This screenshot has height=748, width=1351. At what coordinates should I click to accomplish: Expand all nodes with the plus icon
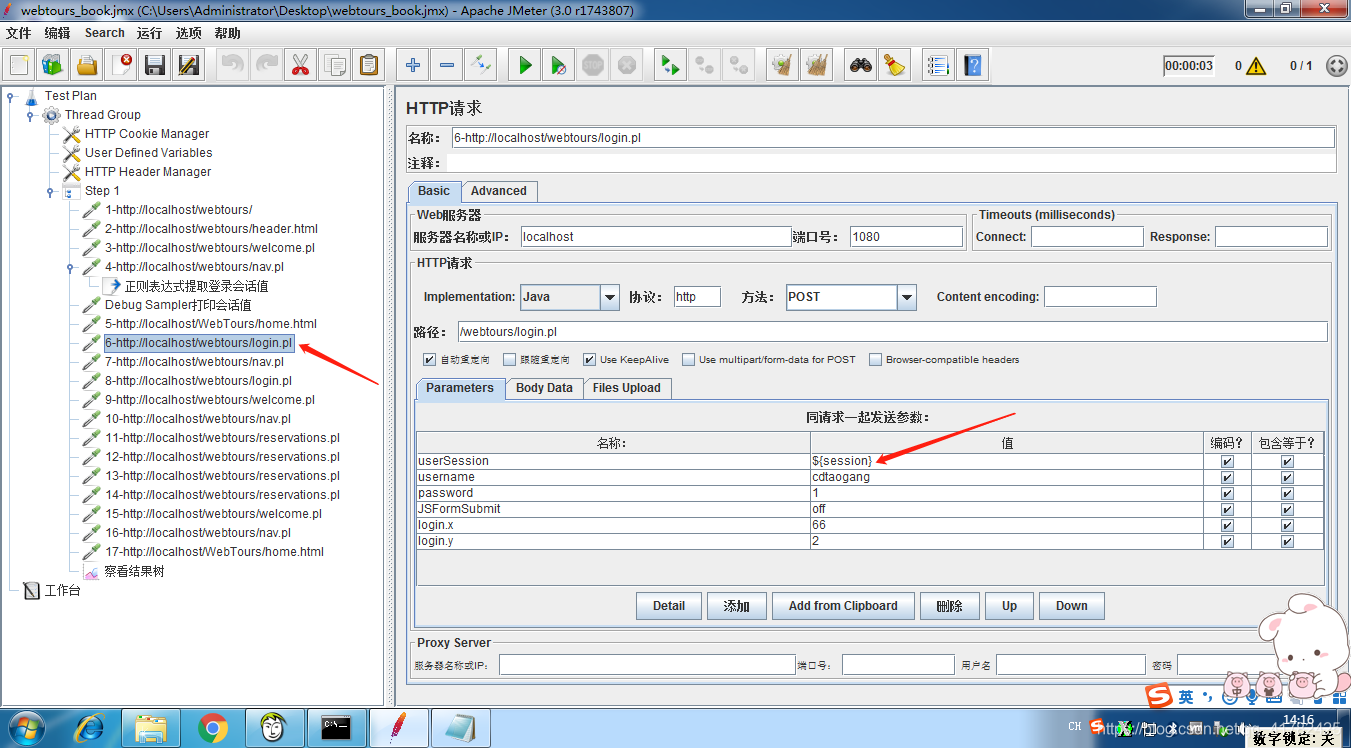click(x=413, y=66)
